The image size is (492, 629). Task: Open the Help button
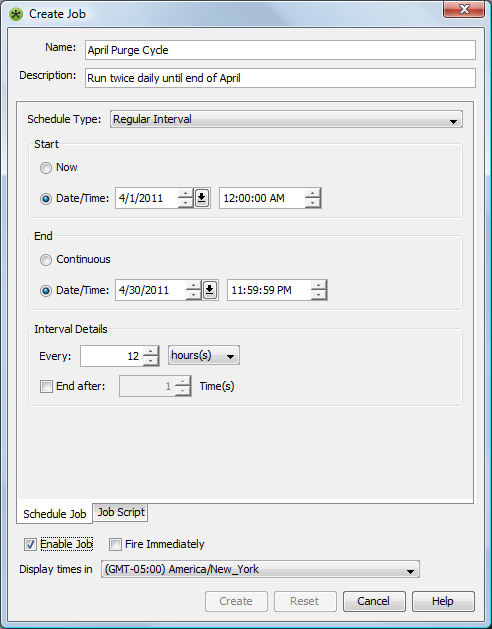443,601
